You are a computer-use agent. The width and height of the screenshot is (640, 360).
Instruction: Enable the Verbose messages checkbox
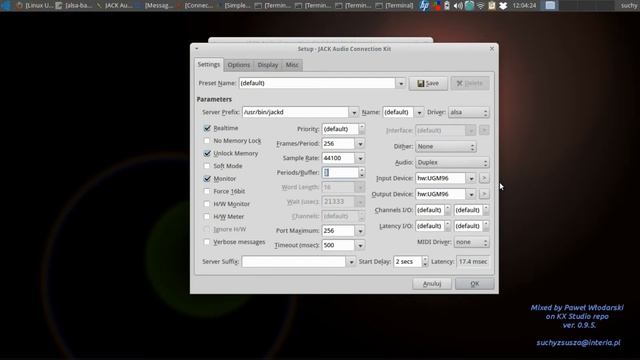207,242
